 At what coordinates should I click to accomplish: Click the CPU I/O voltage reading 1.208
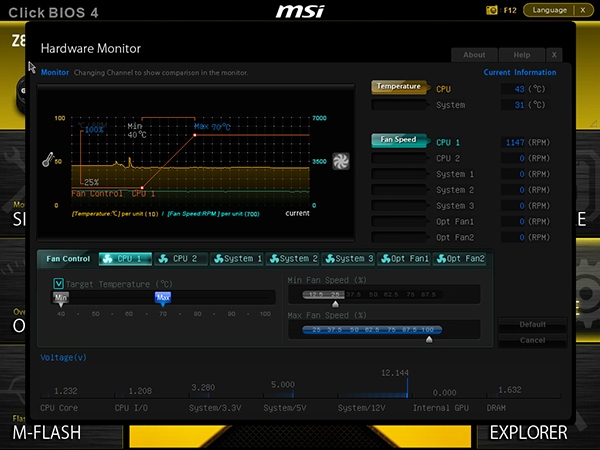tap(140, 391)
